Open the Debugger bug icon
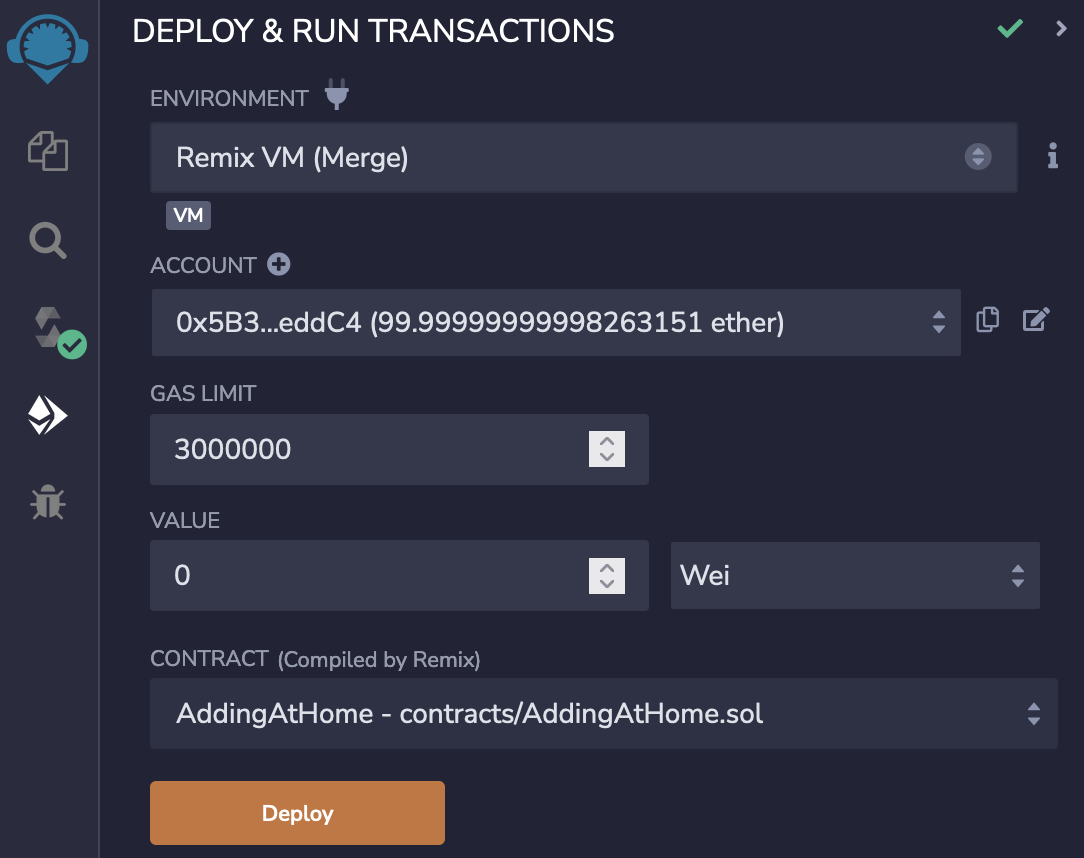The width and height of the screenshot is (1084, 858). click(x=48, y=503)
